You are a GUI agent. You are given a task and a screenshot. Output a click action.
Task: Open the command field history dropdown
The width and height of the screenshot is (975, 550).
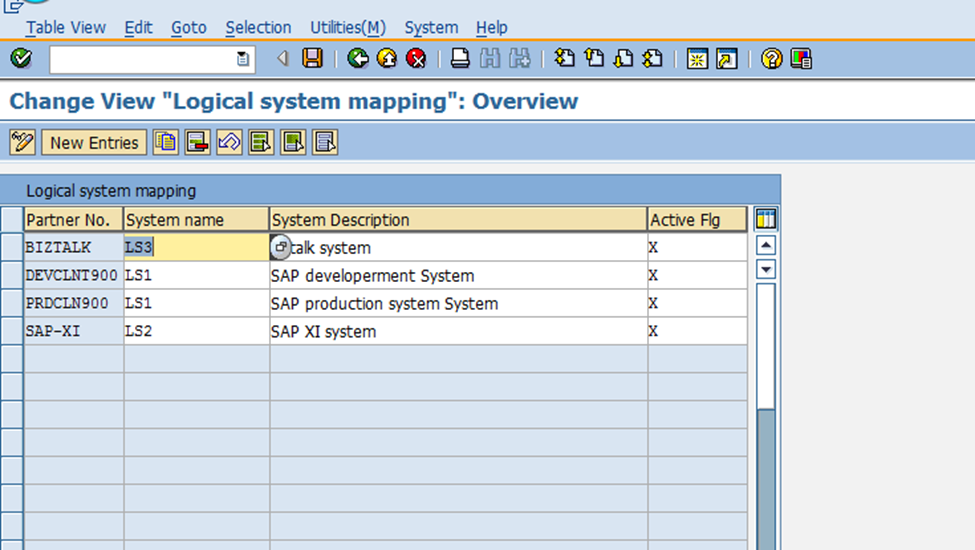[243, 60]
